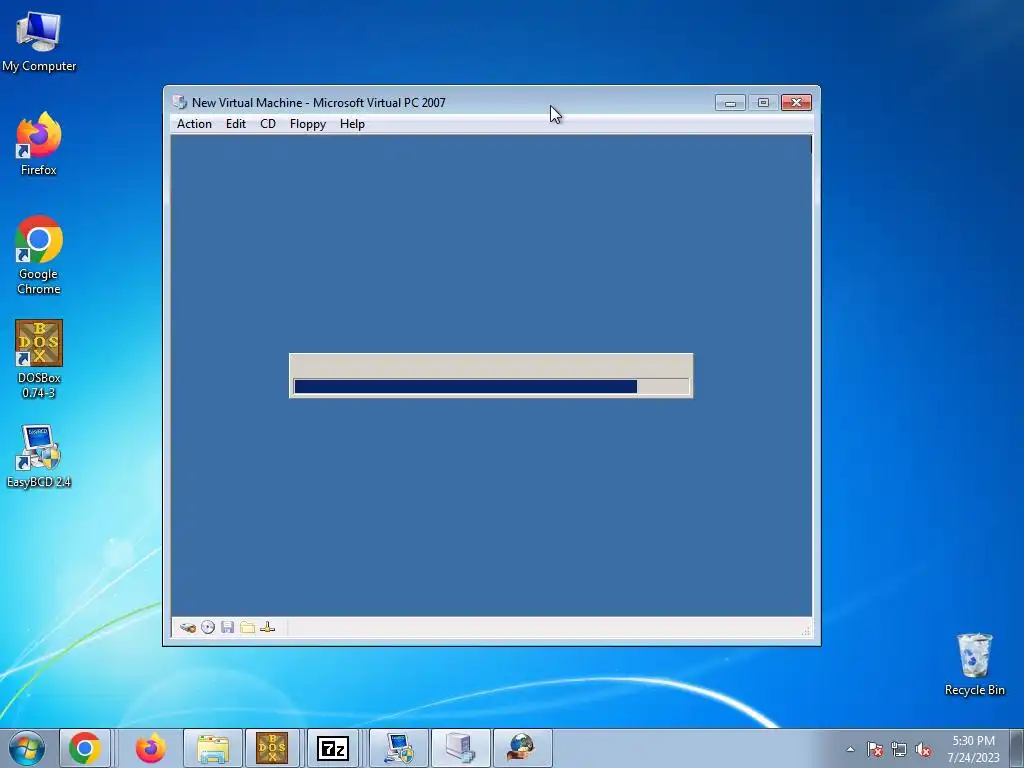Click the EasyBCD taskbar icon
Viewport: 1024px width, 768px height.
399,748
